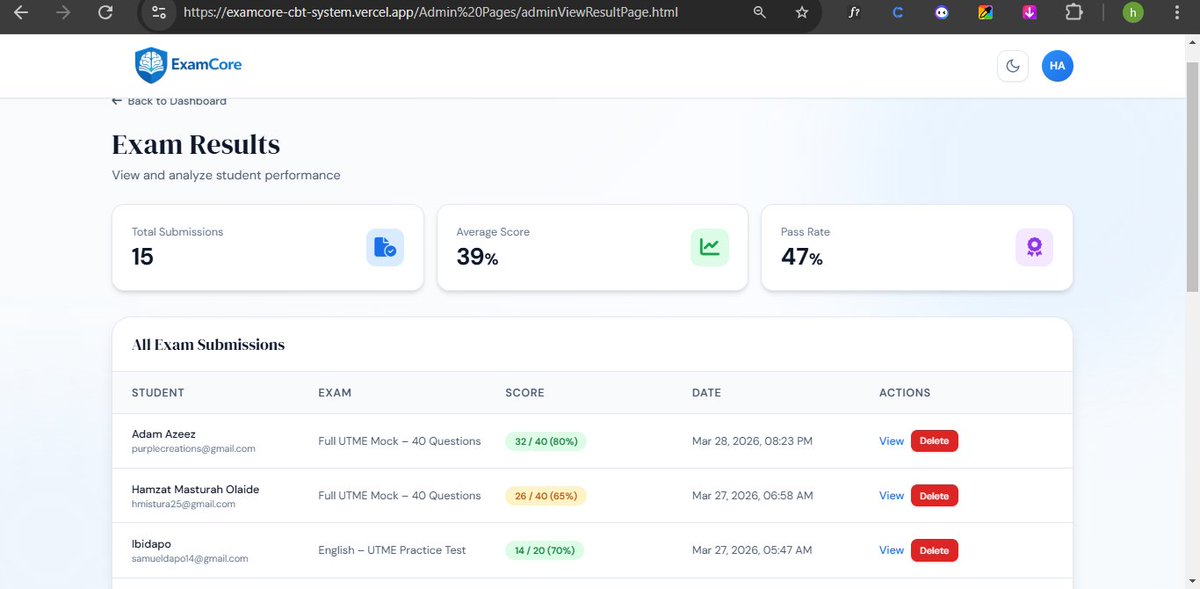Click the ExamCore shield logo
The image size is (1200, 589).
150,64
